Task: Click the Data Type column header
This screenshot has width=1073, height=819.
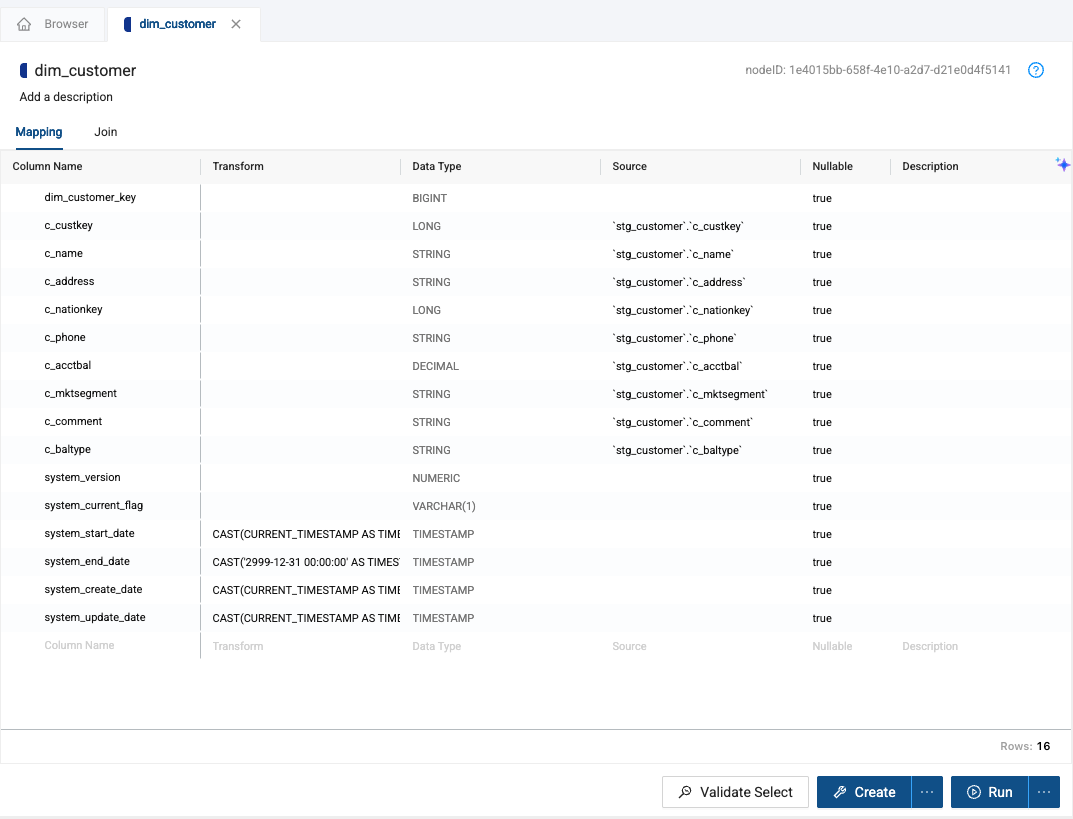Action: pos(437,166)
